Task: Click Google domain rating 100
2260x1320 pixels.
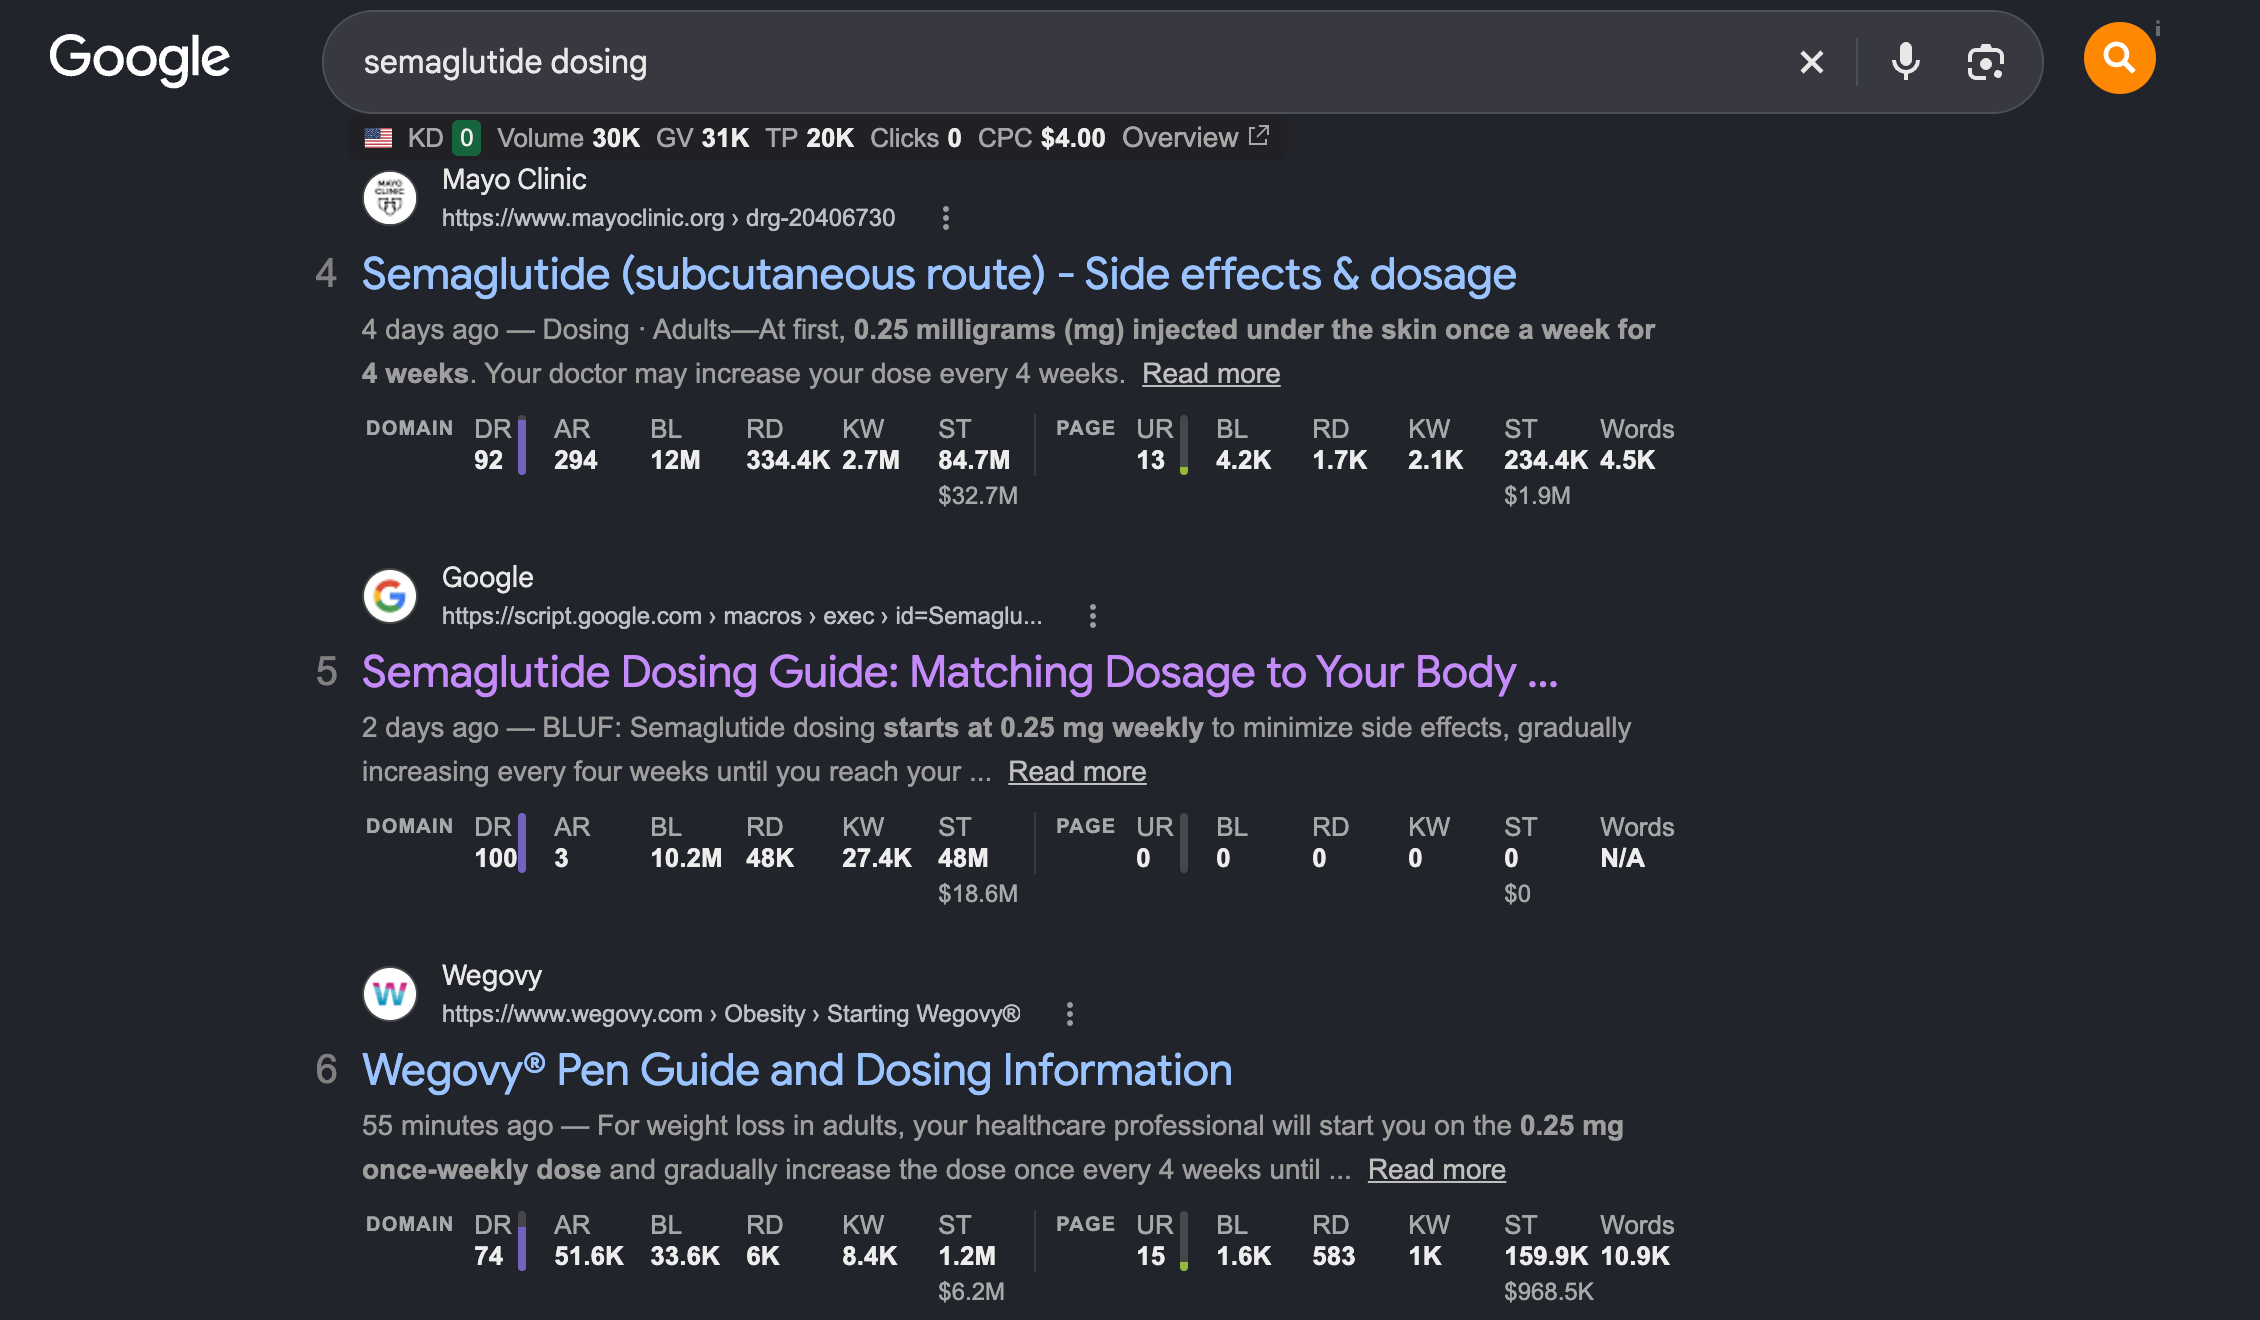Action: 496,858
